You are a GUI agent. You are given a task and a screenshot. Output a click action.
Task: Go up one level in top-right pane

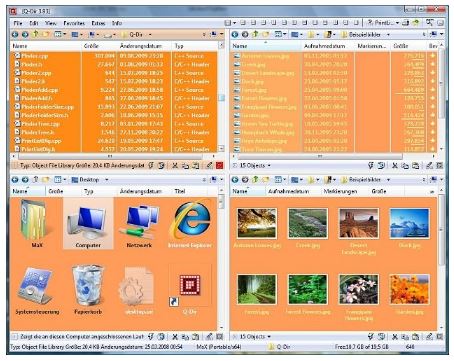[x=255, y=34]
